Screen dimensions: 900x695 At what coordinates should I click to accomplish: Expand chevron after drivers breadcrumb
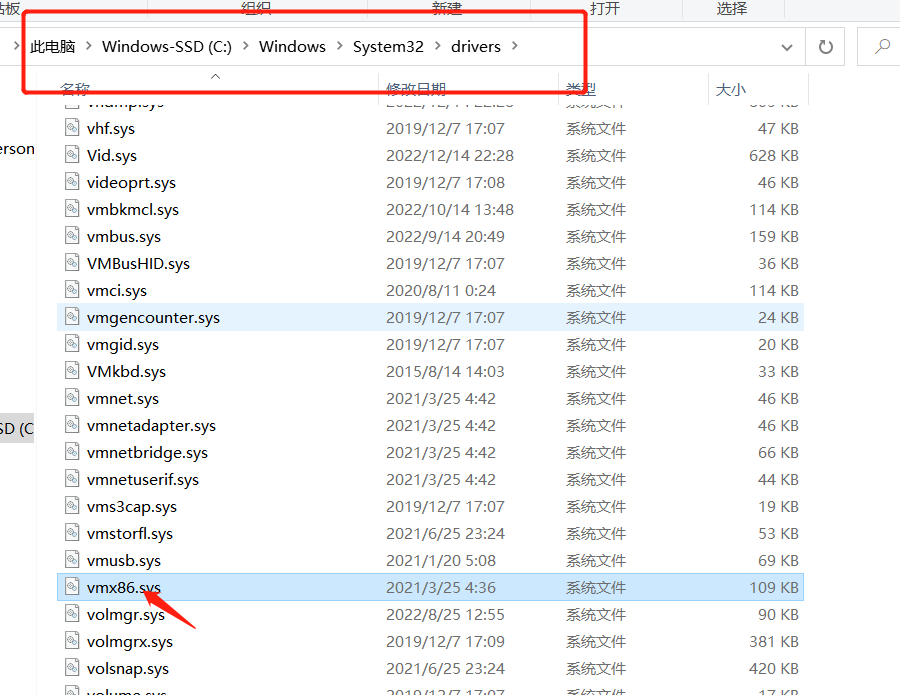point(514,45)
